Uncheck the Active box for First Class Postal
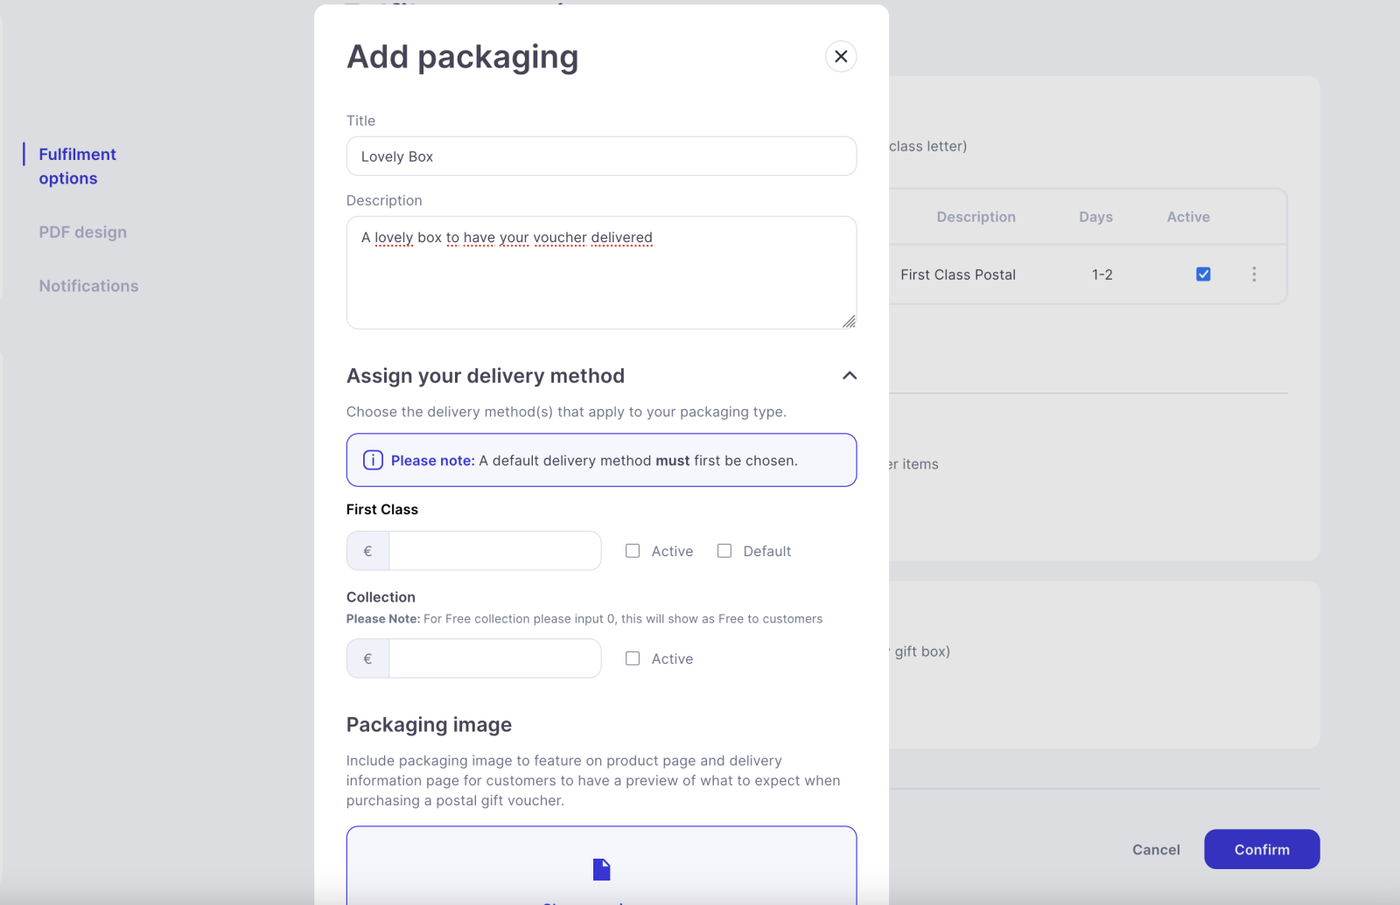This screenshot has width=1400, height=905. pyautogui.click(x=1203, y=274)
